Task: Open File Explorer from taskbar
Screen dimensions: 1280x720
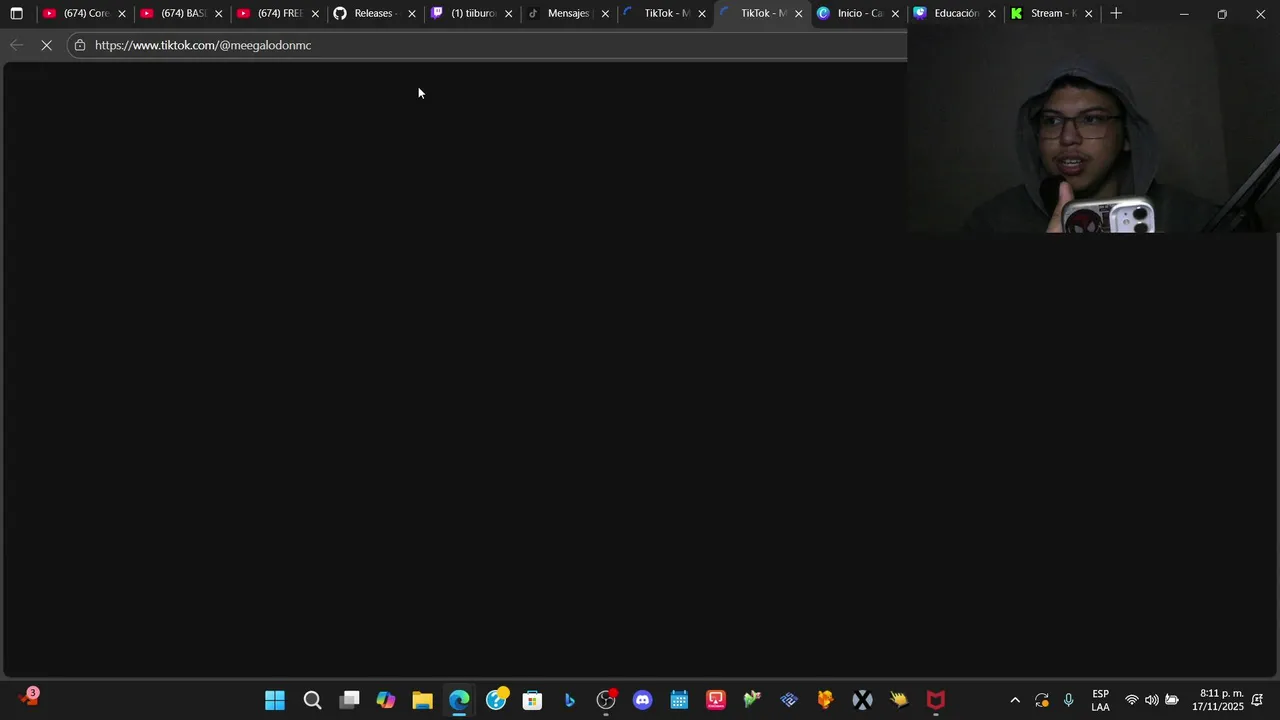Action: click(x=422, y=700)
